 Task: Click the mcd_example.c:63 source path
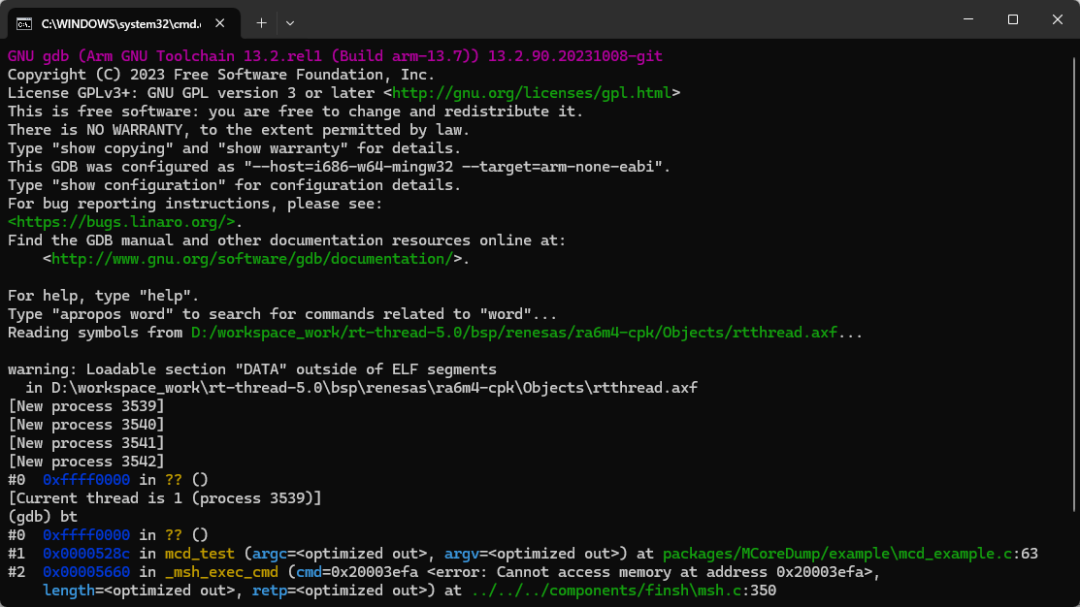click(x=850, y=553)
